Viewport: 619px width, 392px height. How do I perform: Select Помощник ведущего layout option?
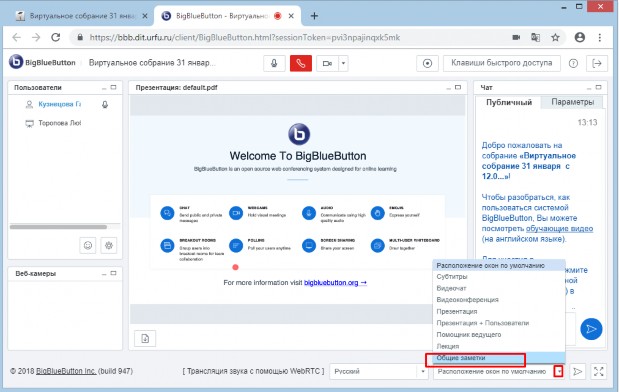point(499,335)
